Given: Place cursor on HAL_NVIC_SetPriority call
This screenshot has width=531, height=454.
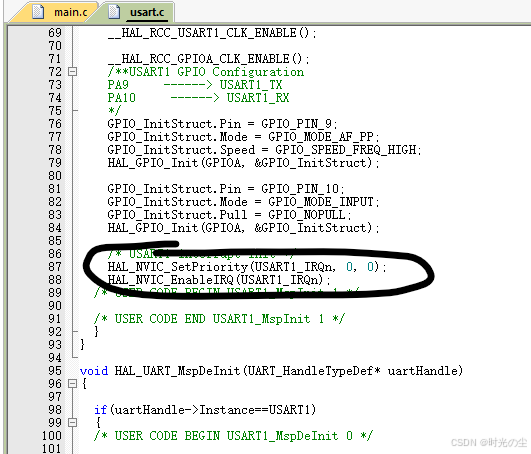Looking at the screenshot, I should pos(247,267).
